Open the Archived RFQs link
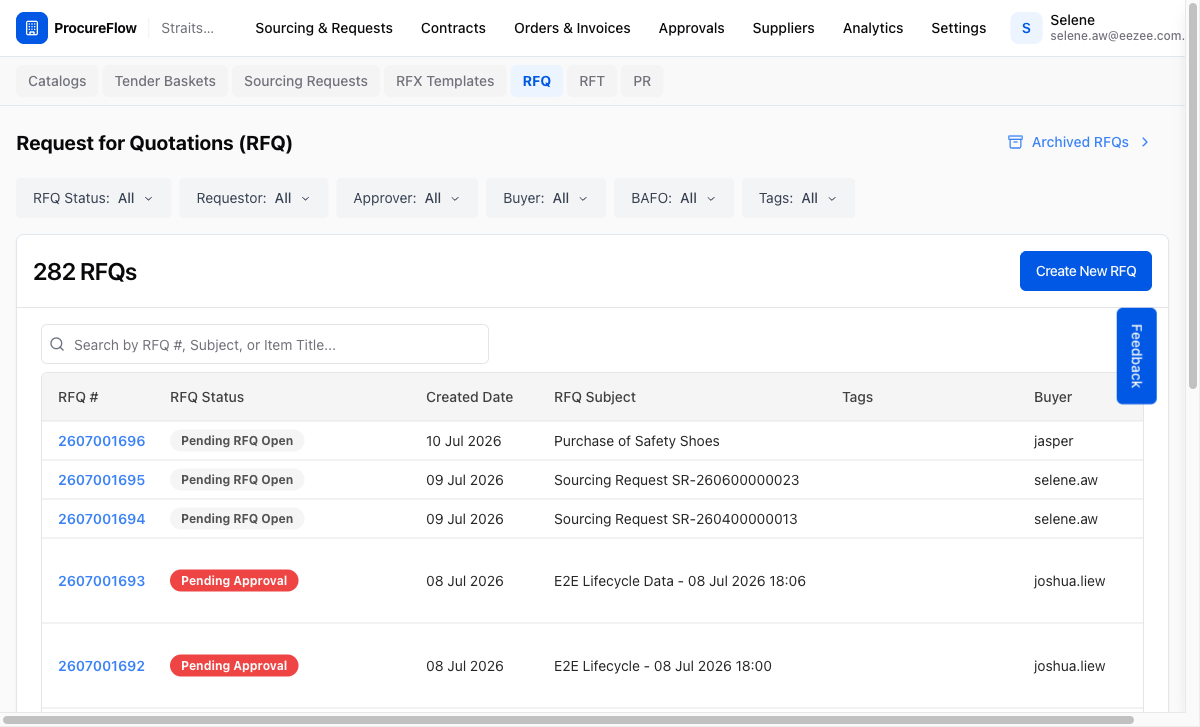The height and width of the screenshot is (727, 1200). click(x=1080, y=142)
